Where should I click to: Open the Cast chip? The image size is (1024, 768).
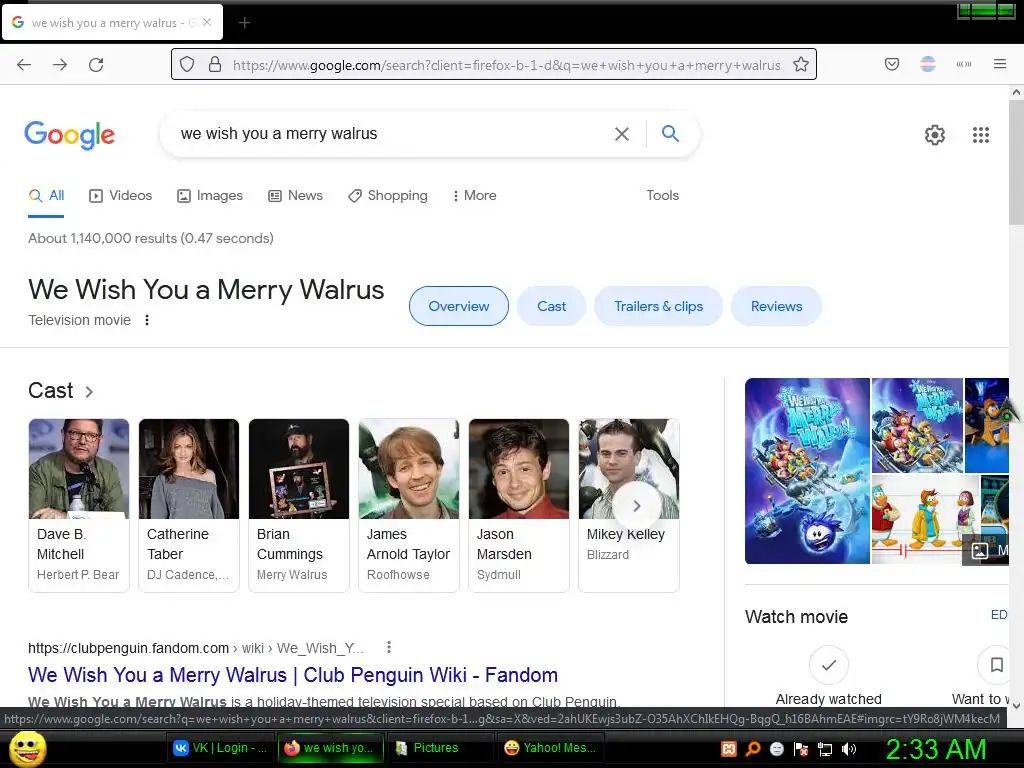[x=551, y=306]
